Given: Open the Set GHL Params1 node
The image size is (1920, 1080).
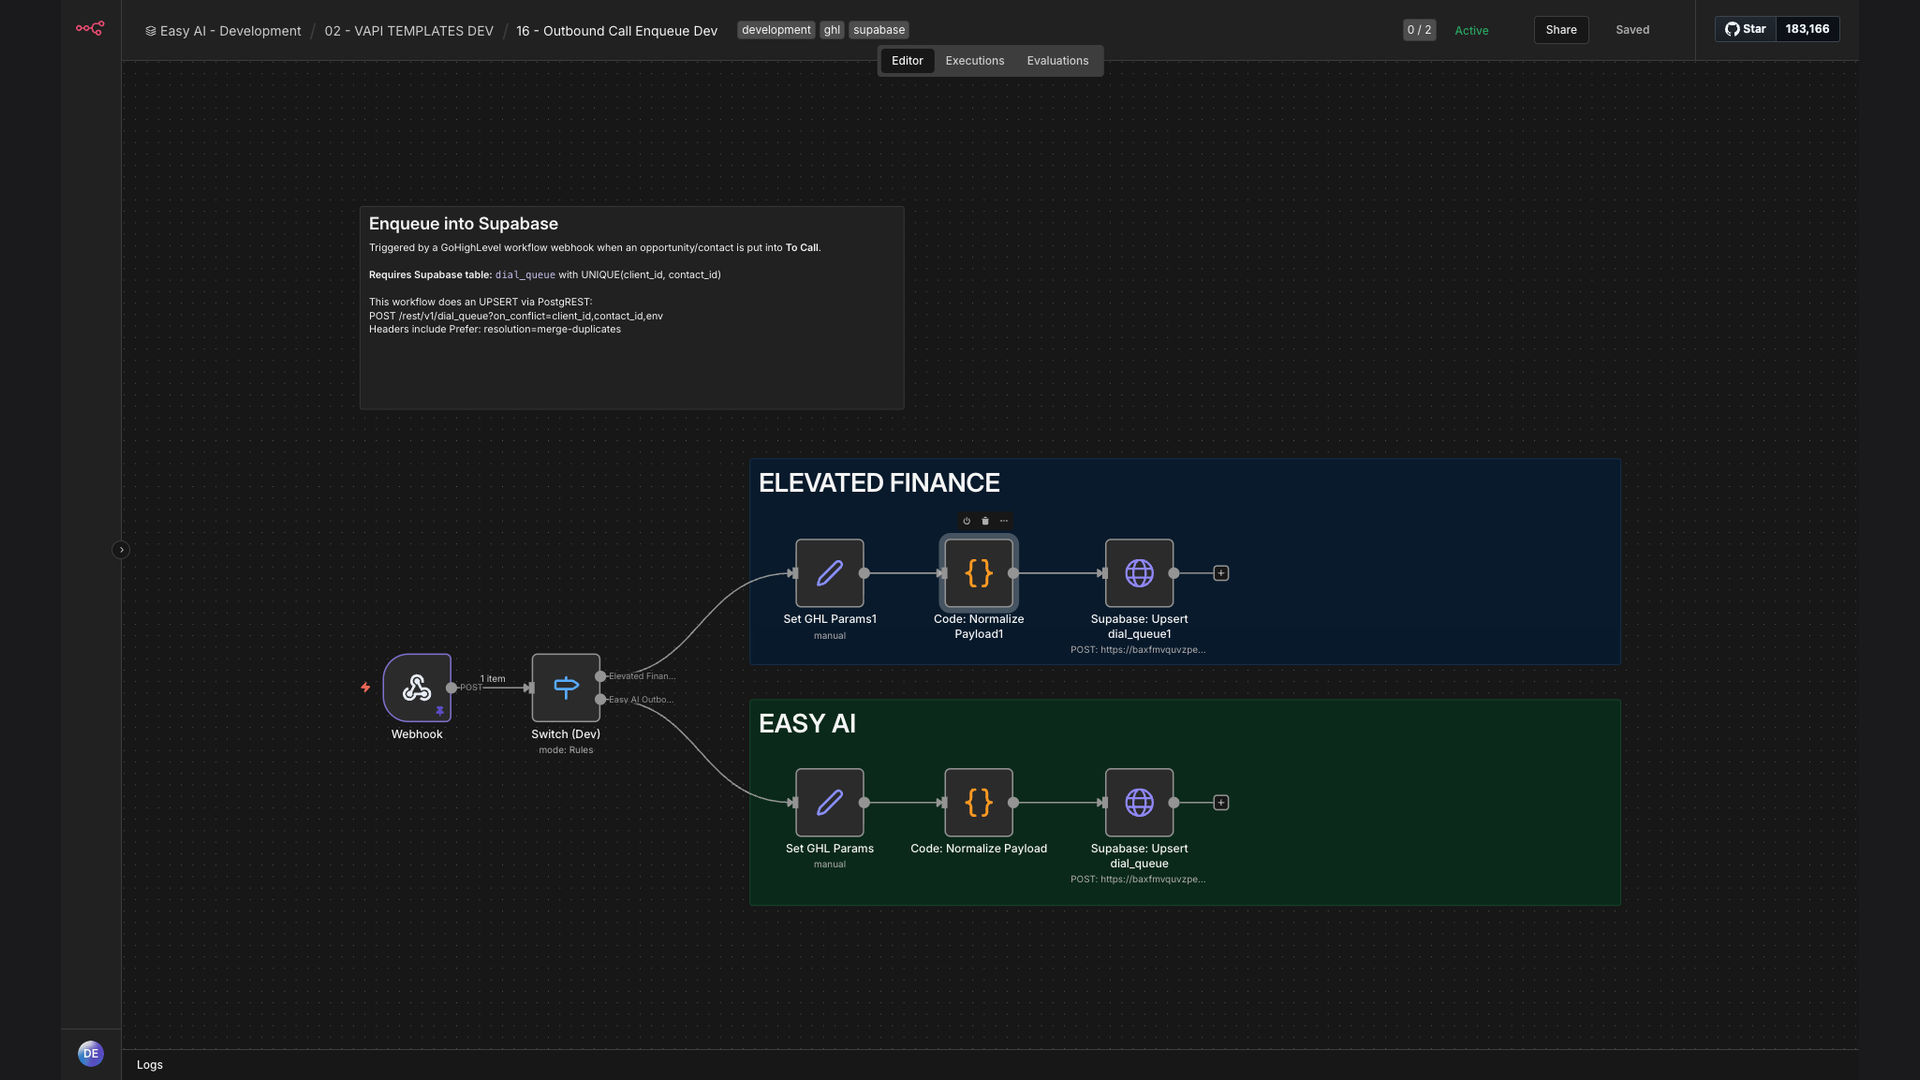Looking at the screenshot, I should [829, 573].
